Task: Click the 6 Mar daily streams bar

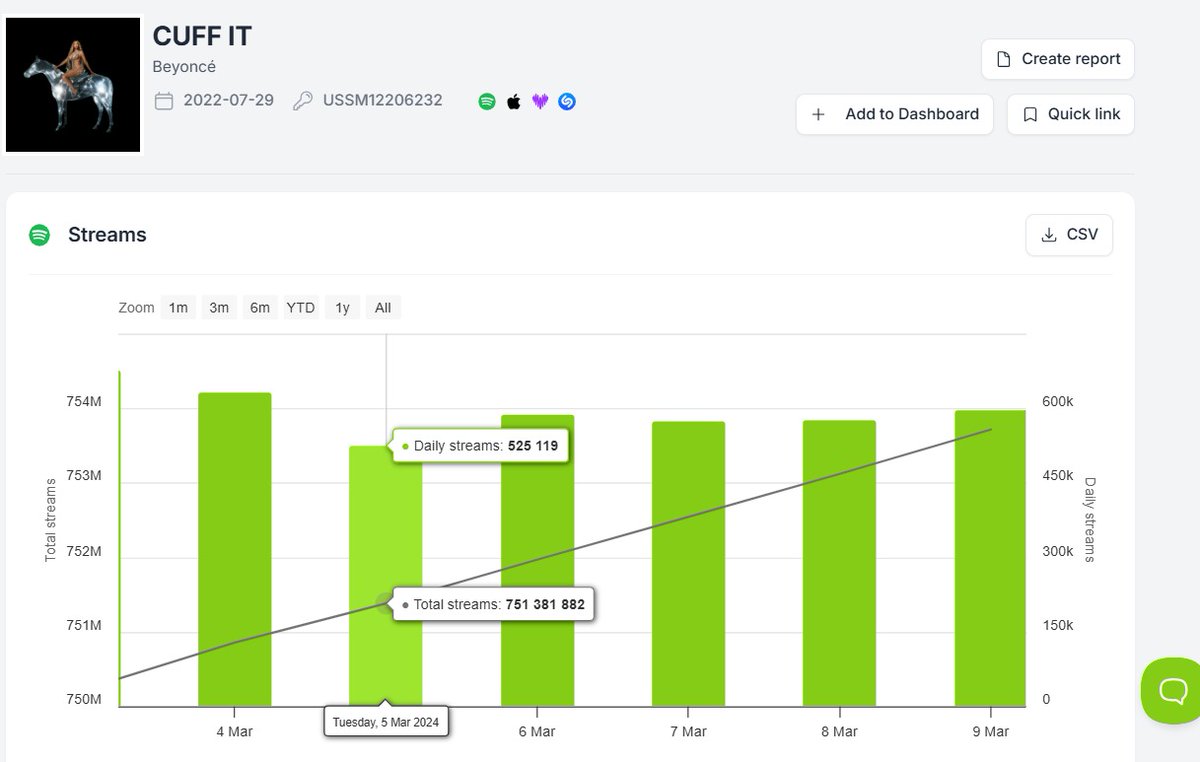Action: coord(537,560)
